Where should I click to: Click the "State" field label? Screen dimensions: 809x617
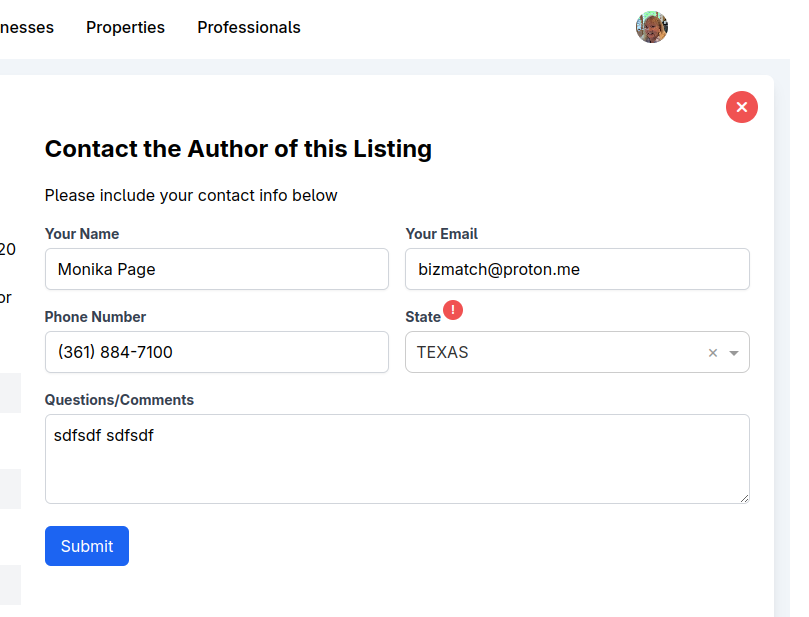click(422, 317)
